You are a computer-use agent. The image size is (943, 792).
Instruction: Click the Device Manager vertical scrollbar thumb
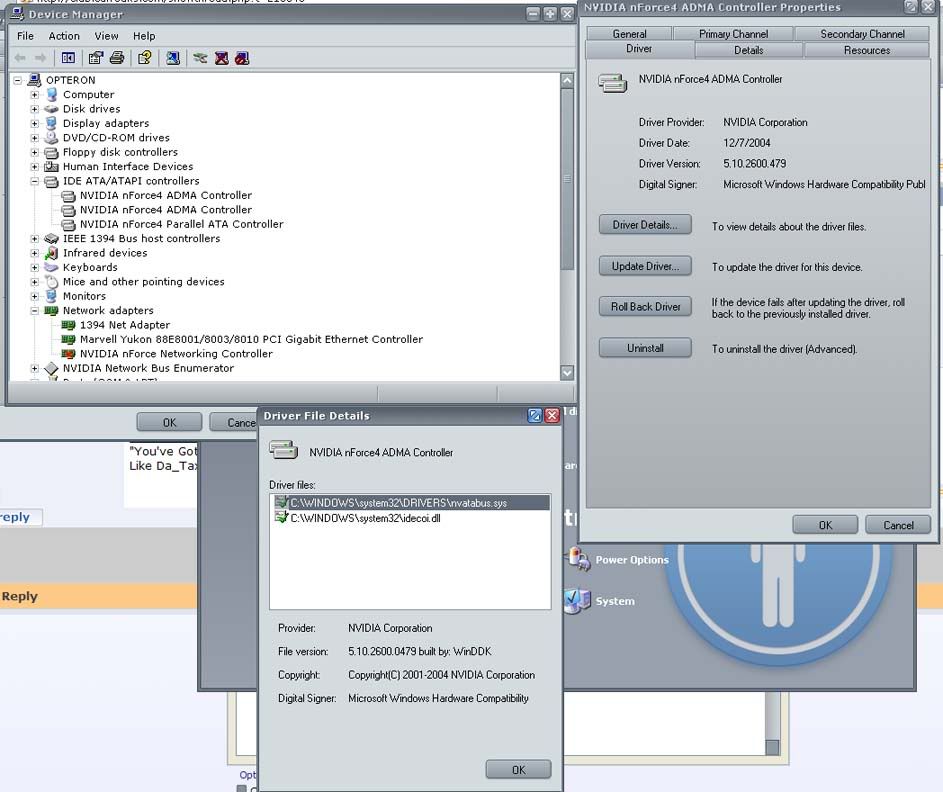tap(567, 179)
